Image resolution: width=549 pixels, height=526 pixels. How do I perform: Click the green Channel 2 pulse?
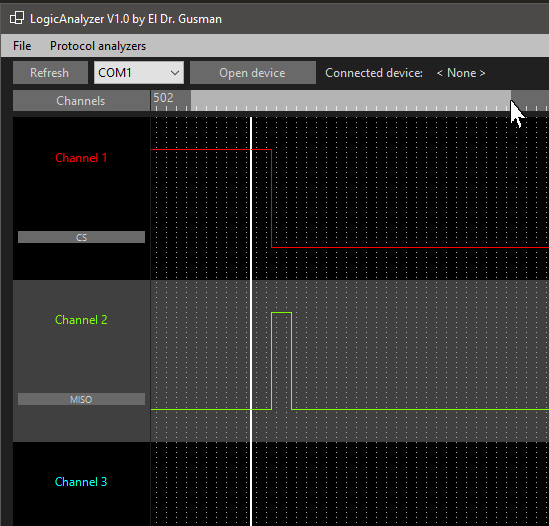[x=282, y=361]
